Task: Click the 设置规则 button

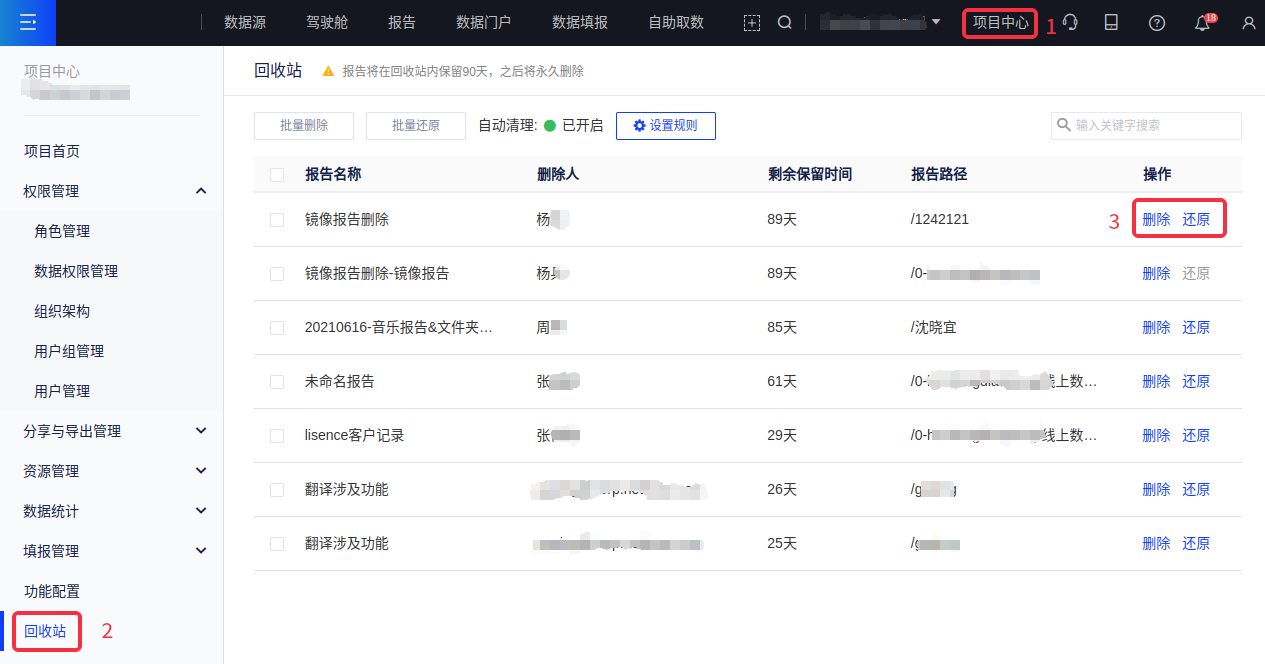Action: pyautogui.click(x=665, y=126)
